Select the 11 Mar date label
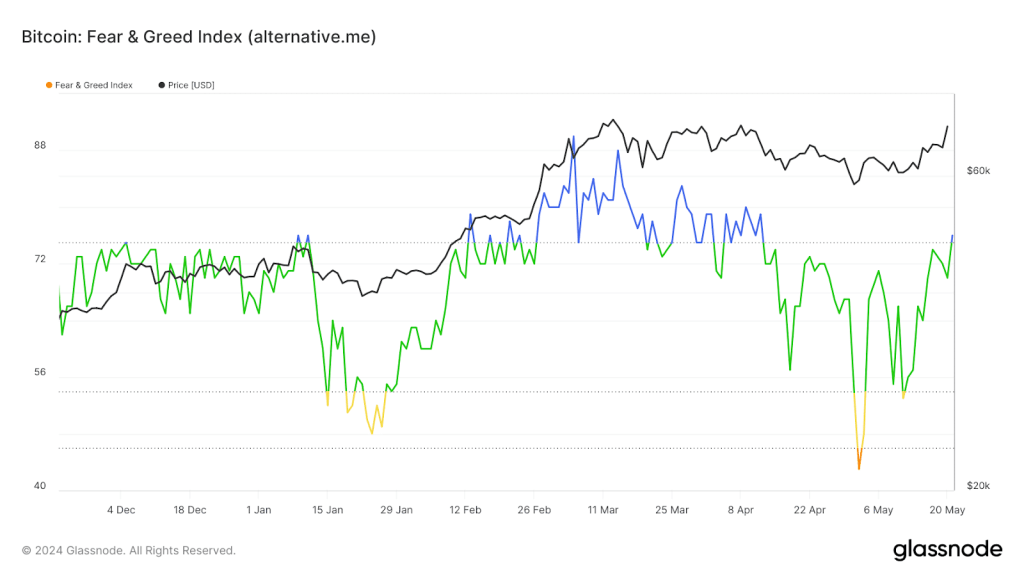Image resolution: width=1024 pixels, height=576 pixels. 604,509
